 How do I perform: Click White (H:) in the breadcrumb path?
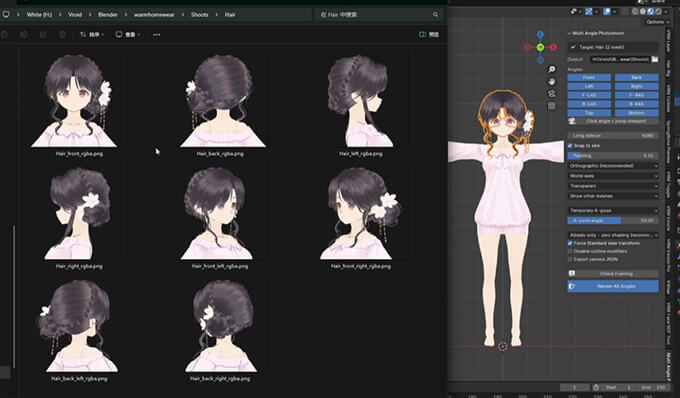click(39, 15)
